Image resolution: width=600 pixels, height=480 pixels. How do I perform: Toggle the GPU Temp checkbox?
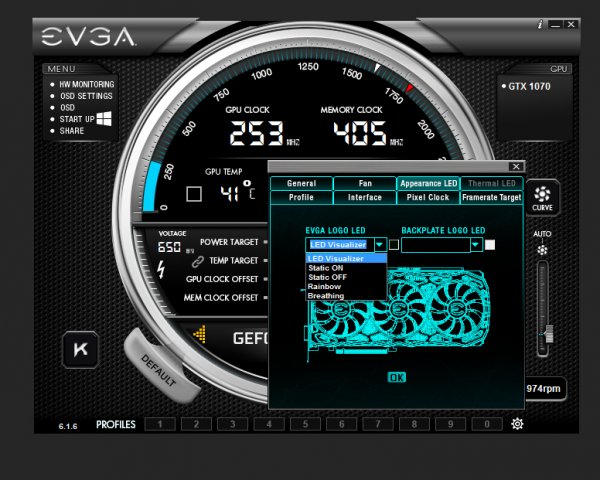pos(194,194)
